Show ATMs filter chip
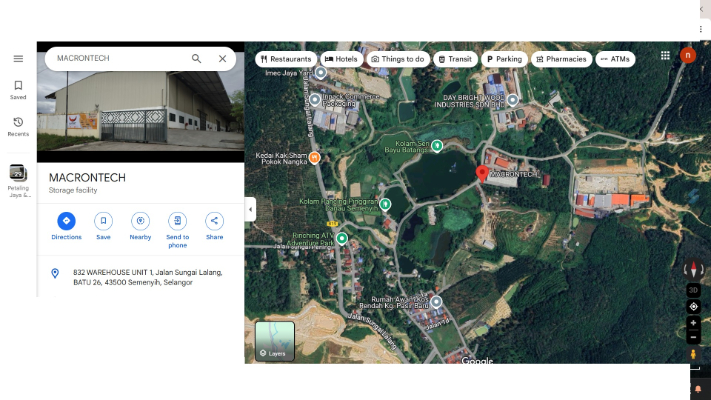 pyautogui.click(x=615, y=59)
